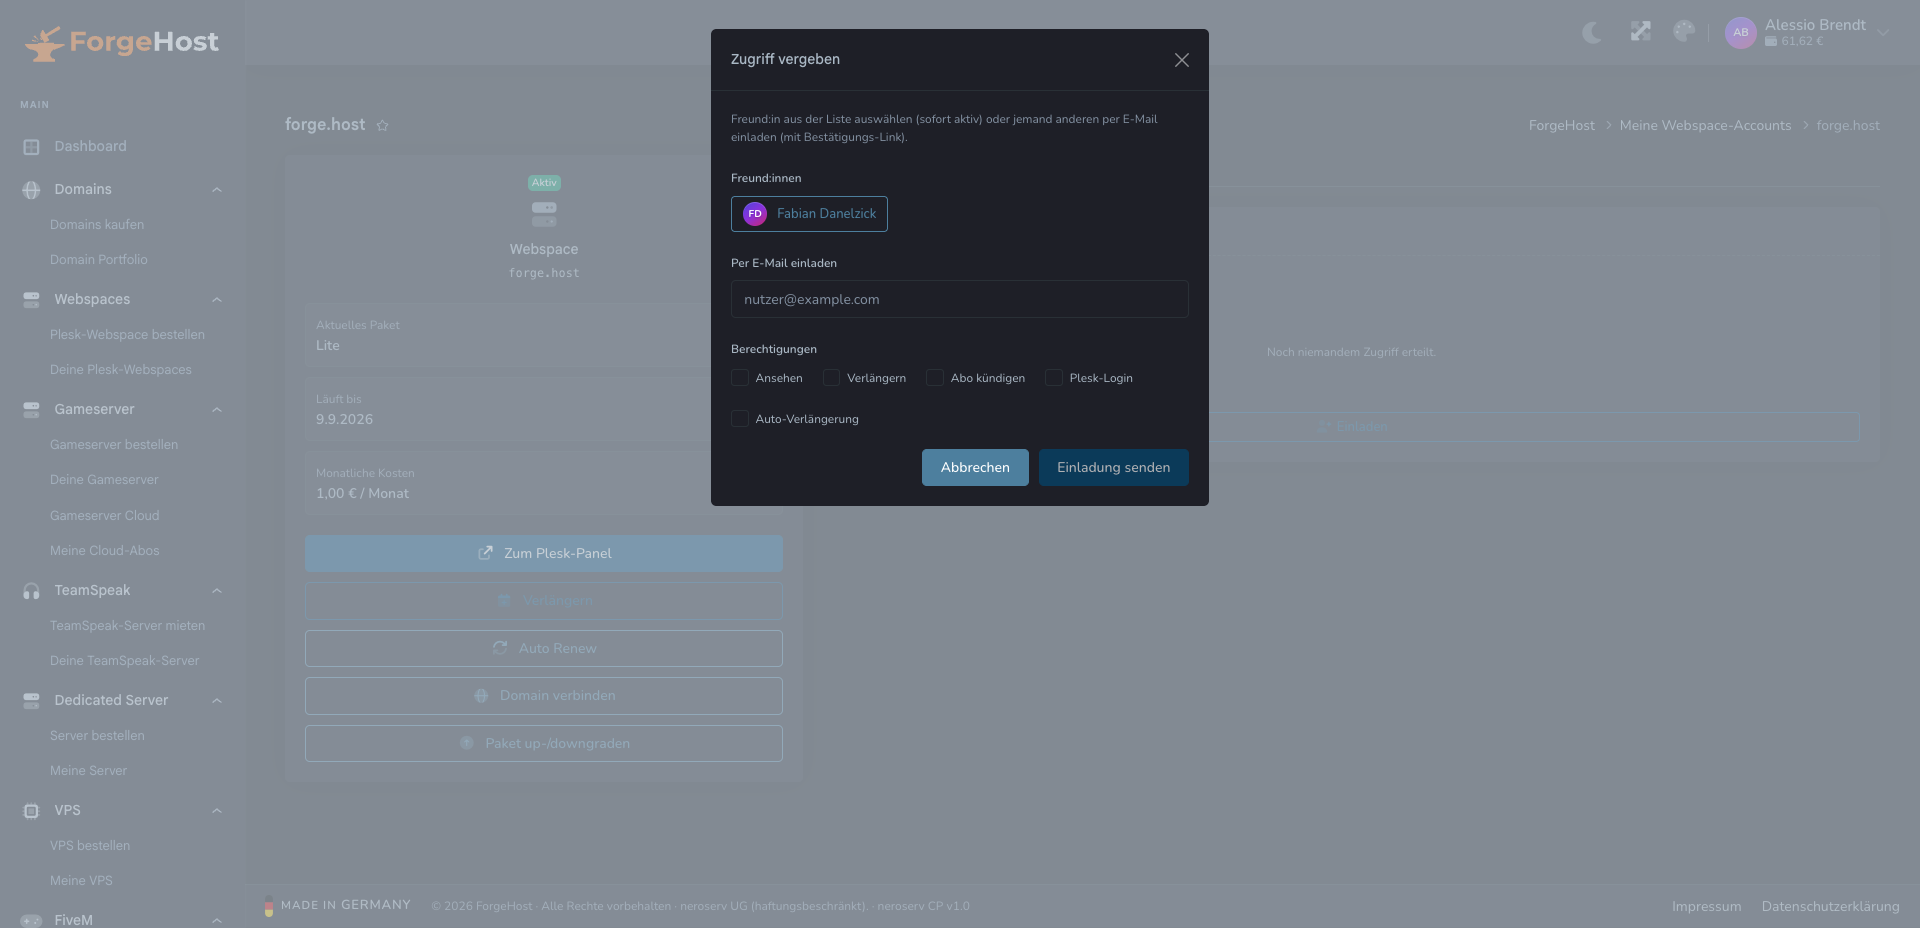Click the Dashboard grid icon

click(x=31, y=147)
